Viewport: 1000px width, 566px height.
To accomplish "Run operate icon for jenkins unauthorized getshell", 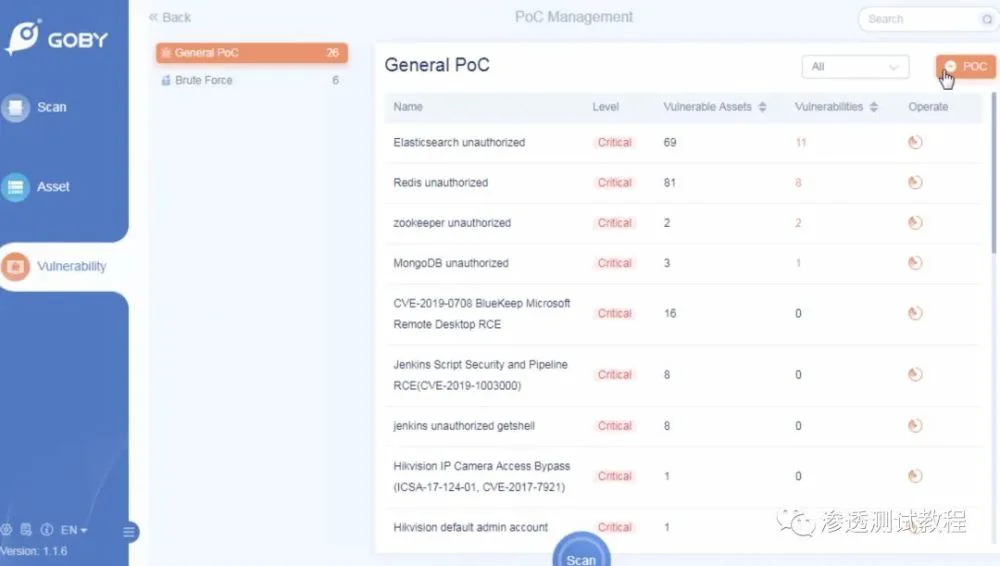I will tap(915, 426).
